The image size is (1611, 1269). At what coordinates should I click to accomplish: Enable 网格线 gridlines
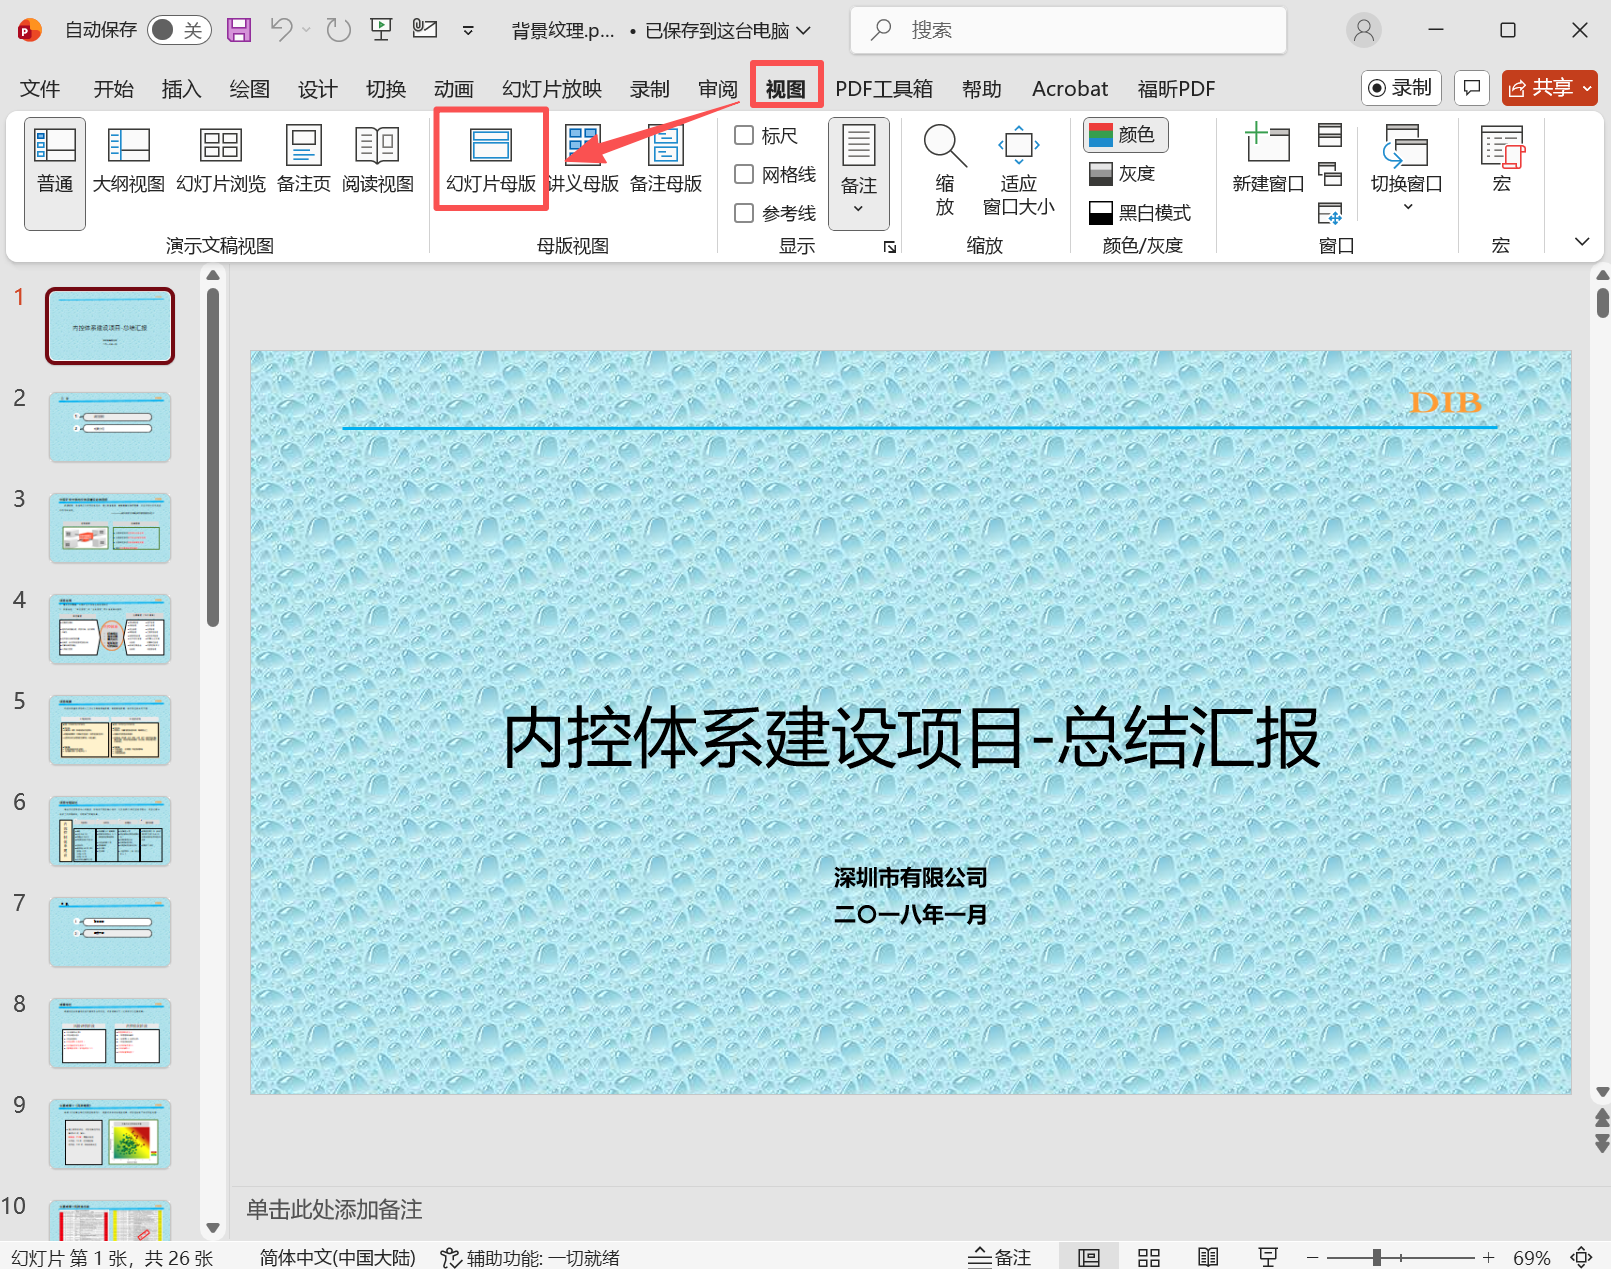coord(743,173)
